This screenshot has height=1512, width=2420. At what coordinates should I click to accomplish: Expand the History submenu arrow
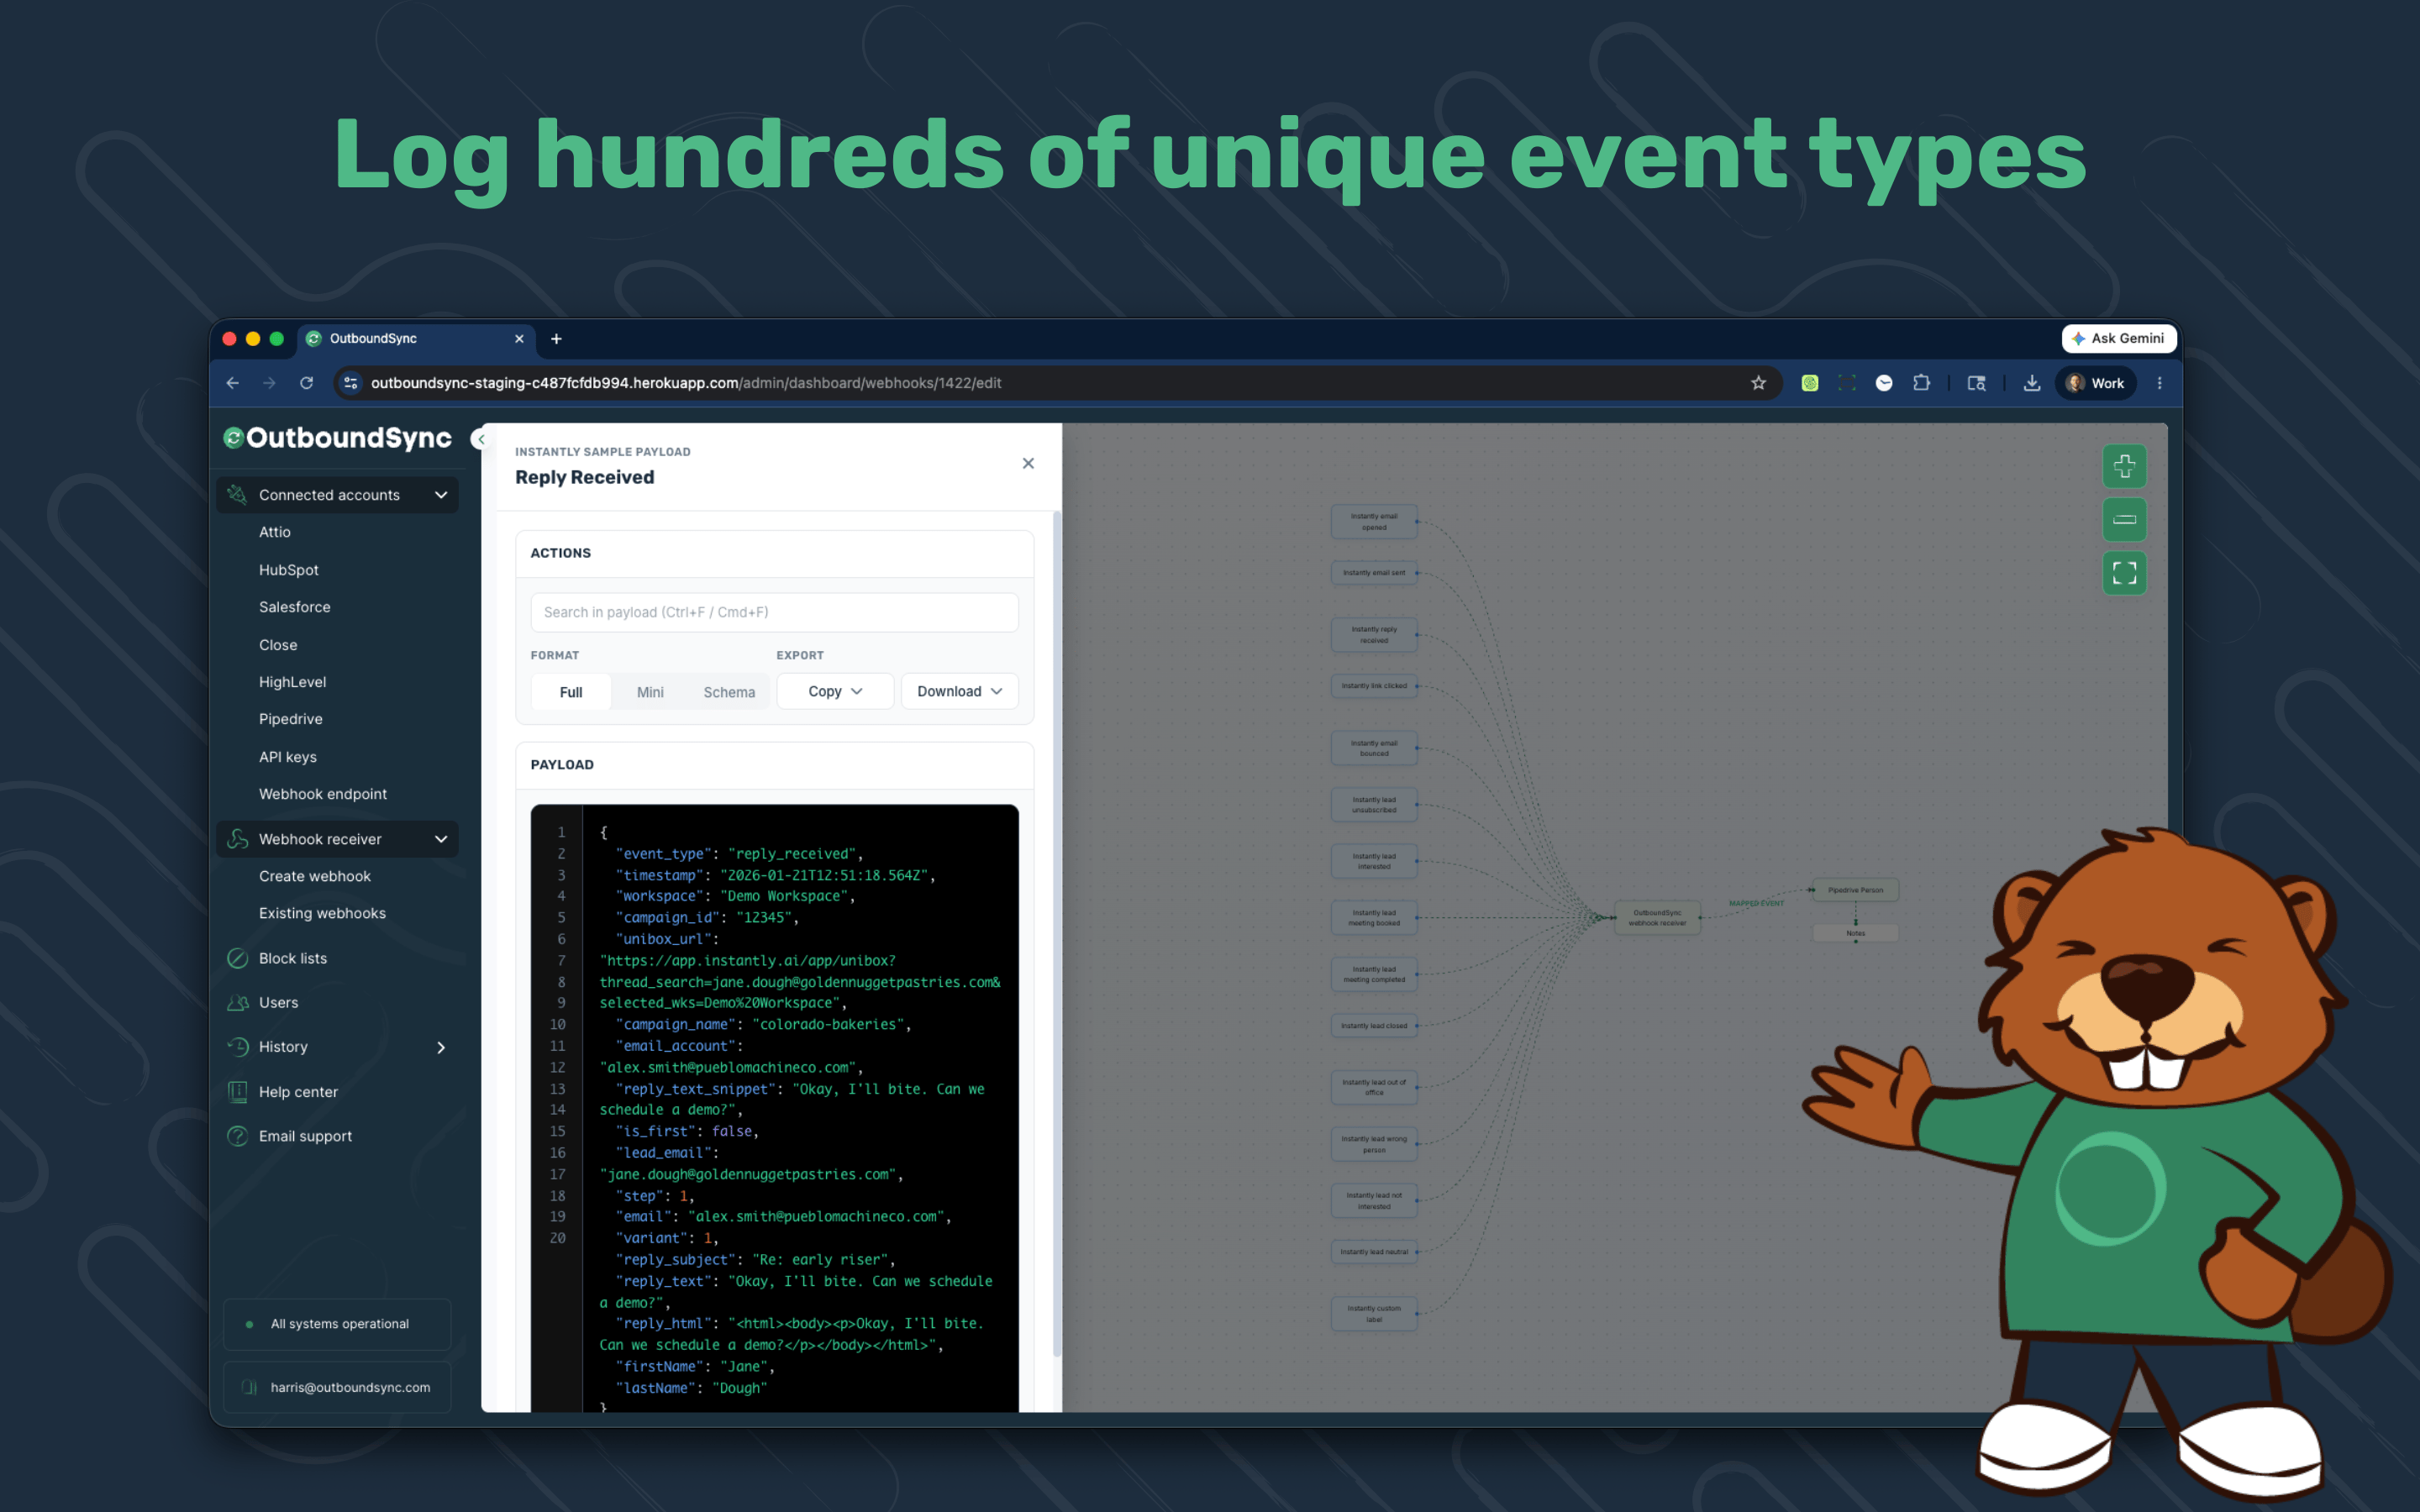[441, 1047]
